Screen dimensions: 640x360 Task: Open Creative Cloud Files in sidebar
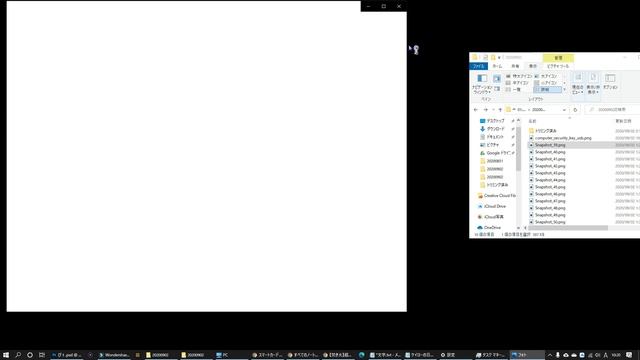pyautogui.click(x=497, y=196)
